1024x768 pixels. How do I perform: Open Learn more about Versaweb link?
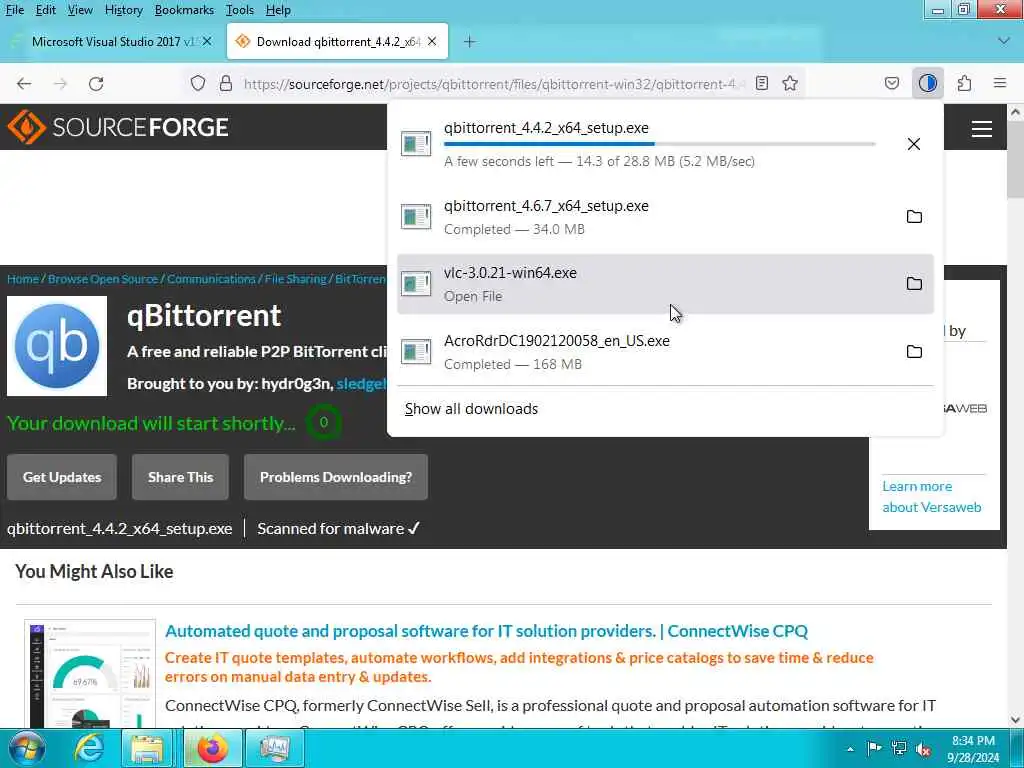pyautogui.click(x=931, y=496)
